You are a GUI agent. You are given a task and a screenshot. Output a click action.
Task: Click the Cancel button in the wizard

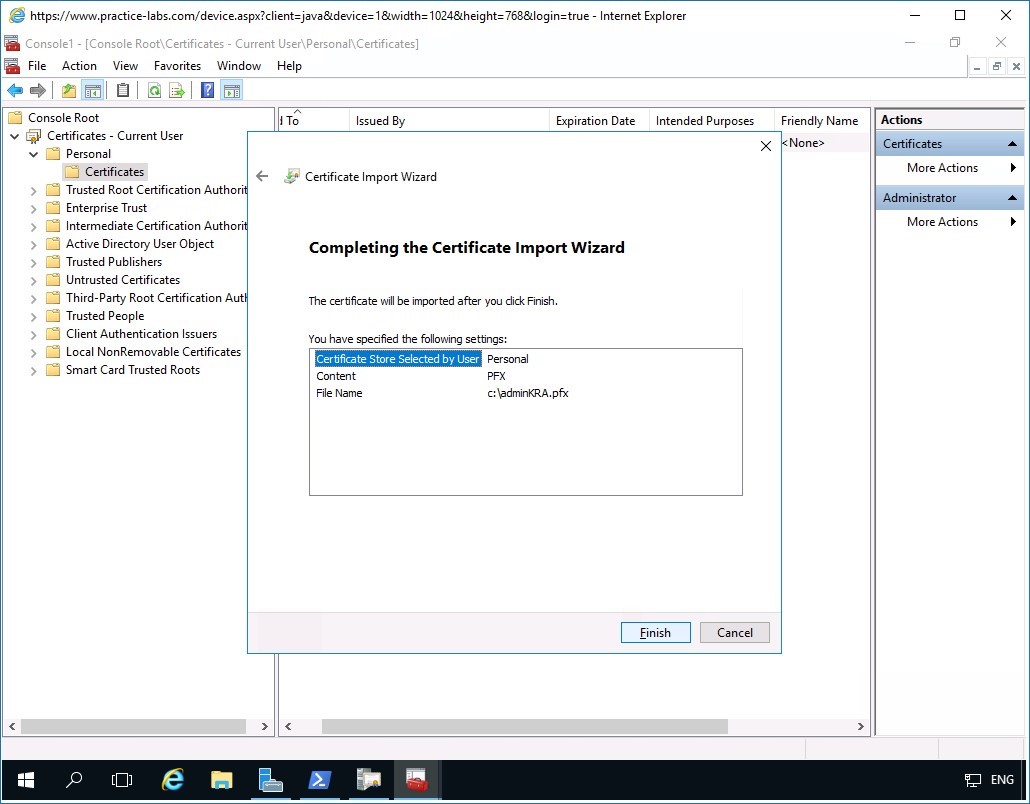point(734,633)
